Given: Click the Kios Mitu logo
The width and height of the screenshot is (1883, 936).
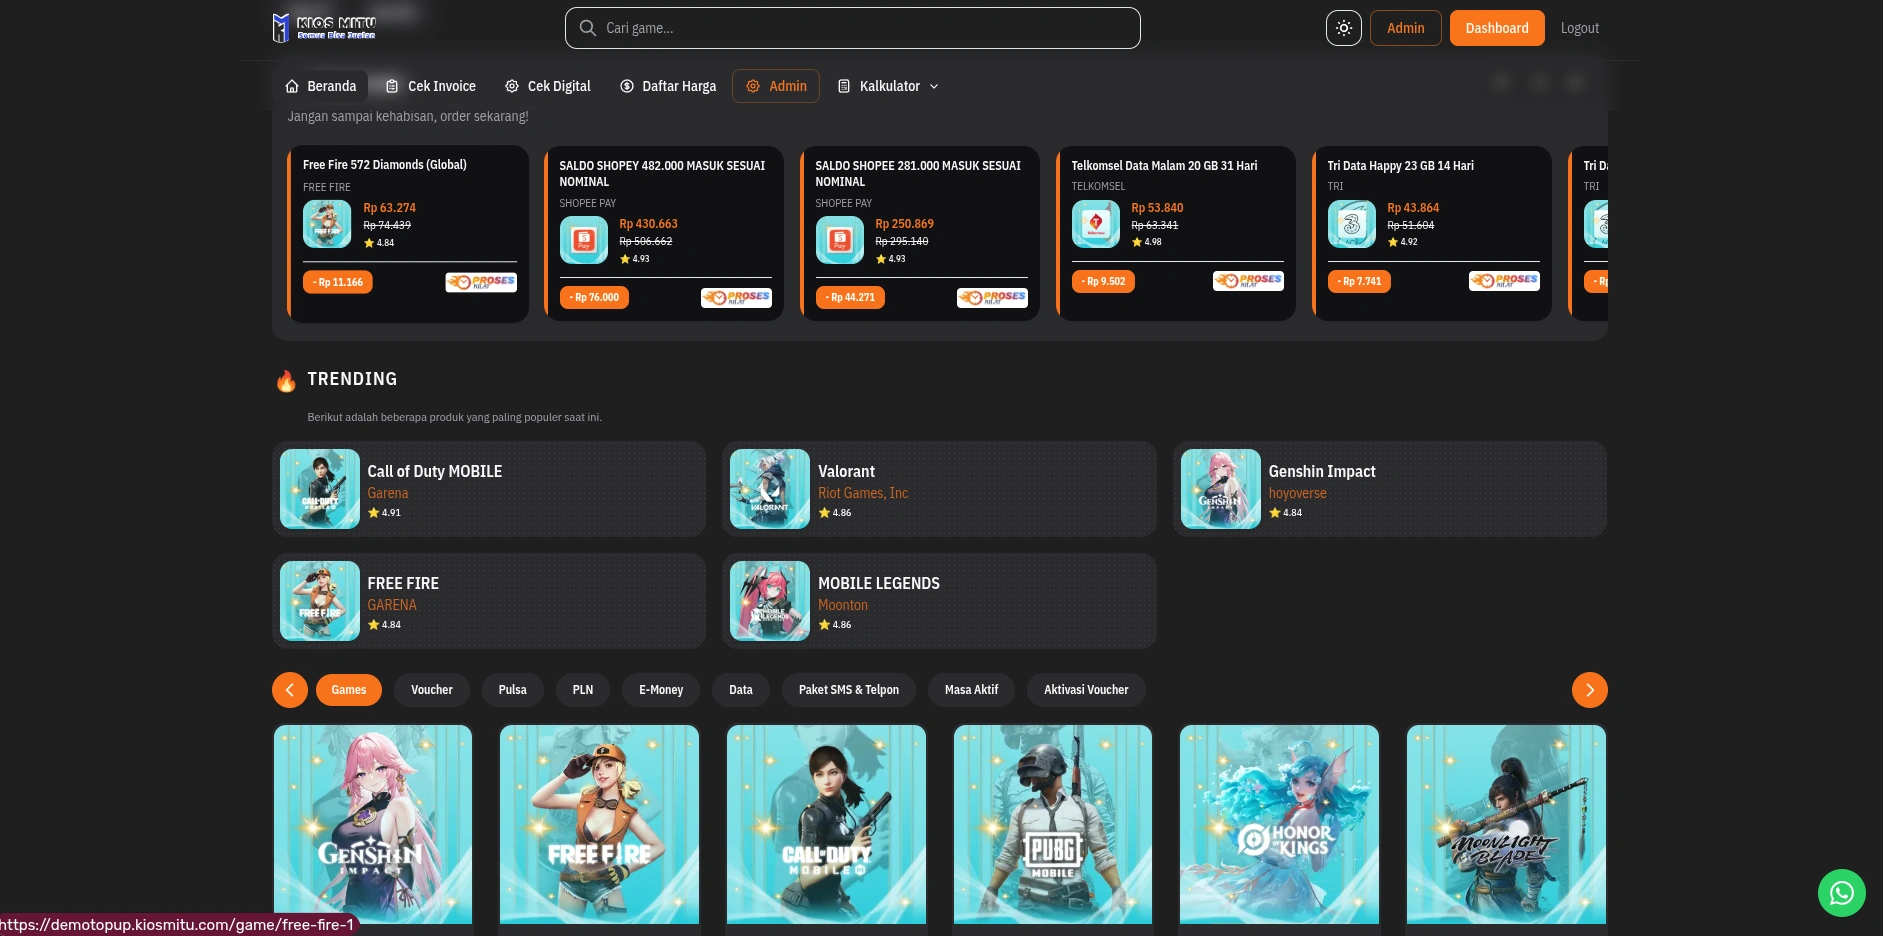Looking at the screenshot, I should (324, 28).
